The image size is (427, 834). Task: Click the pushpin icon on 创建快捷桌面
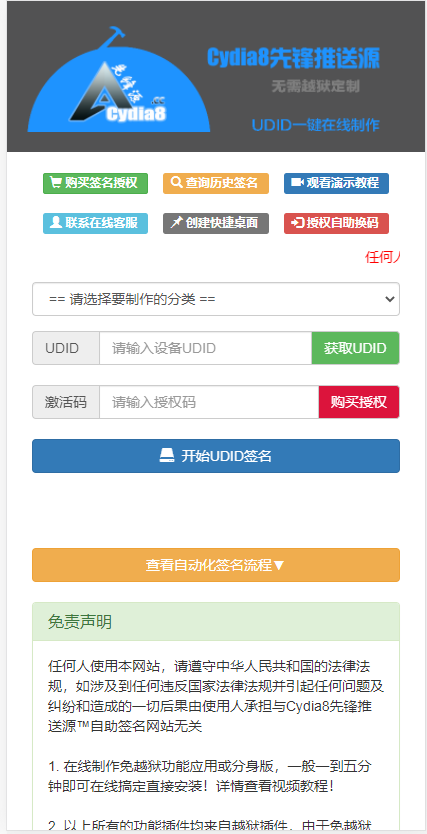[177, 223]
